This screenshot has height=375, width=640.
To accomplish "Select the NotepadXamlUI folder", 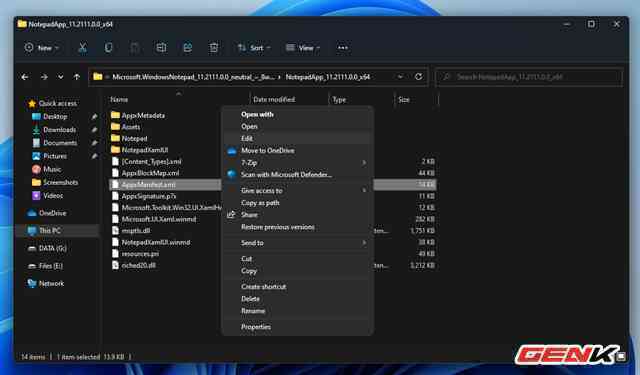I will tap(144, 150).
